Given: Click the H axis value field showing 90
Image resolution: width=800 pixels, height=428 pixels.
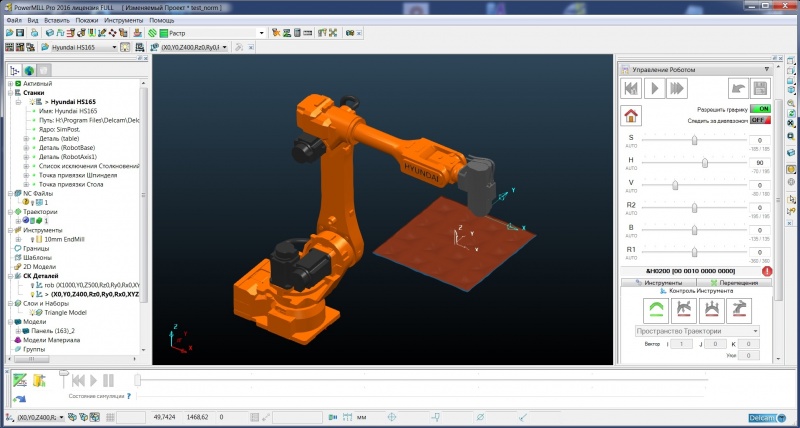Looking at the screenshot, I should 760,163.
